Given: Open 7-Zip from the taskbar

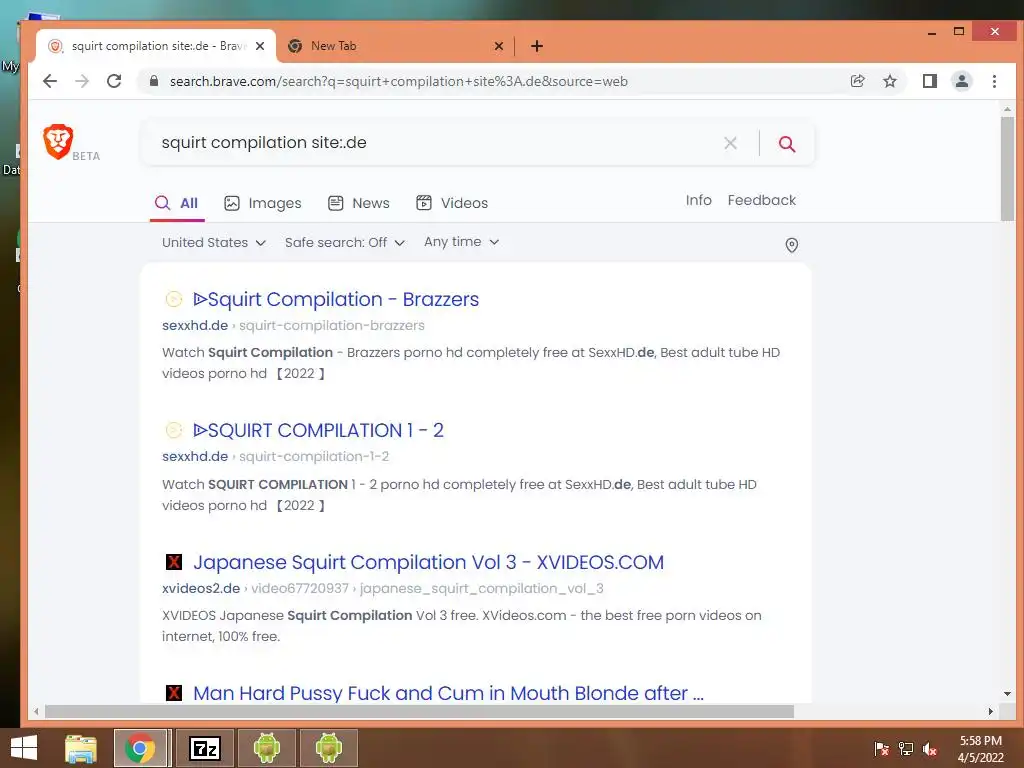Looking at the screenshot, I should pos(205,748).
